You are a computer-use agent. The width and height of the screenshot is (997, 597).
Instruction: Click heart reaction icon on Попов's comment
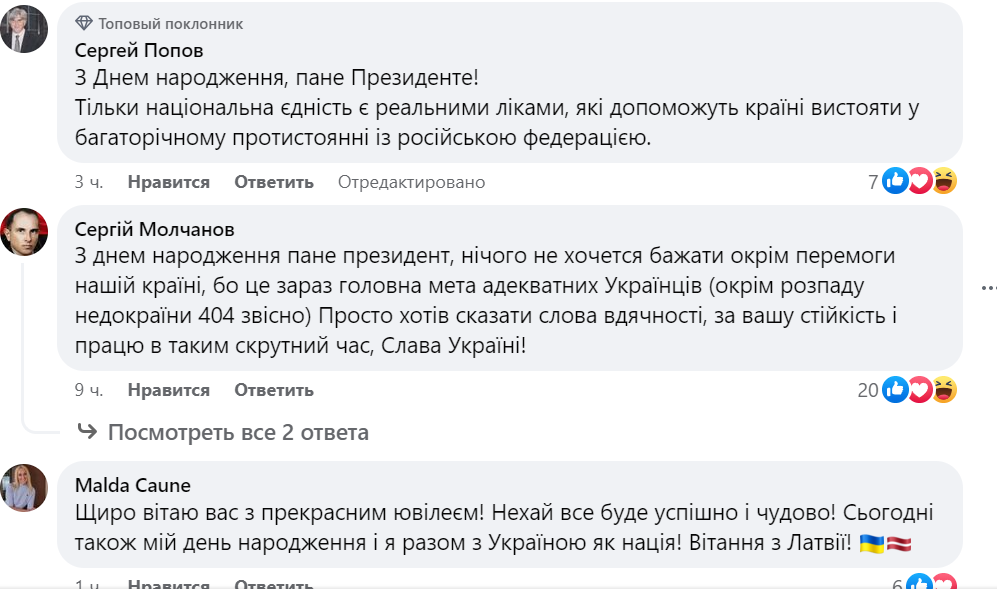[x=920, y=181]
